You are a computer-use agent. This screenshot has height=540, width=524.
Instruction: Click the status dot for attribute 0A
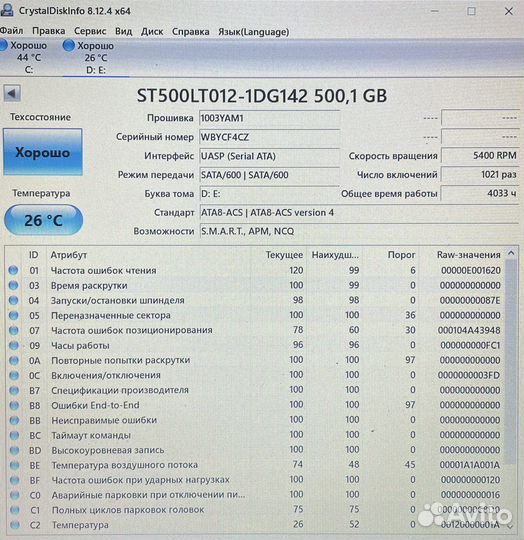(14, 360)
